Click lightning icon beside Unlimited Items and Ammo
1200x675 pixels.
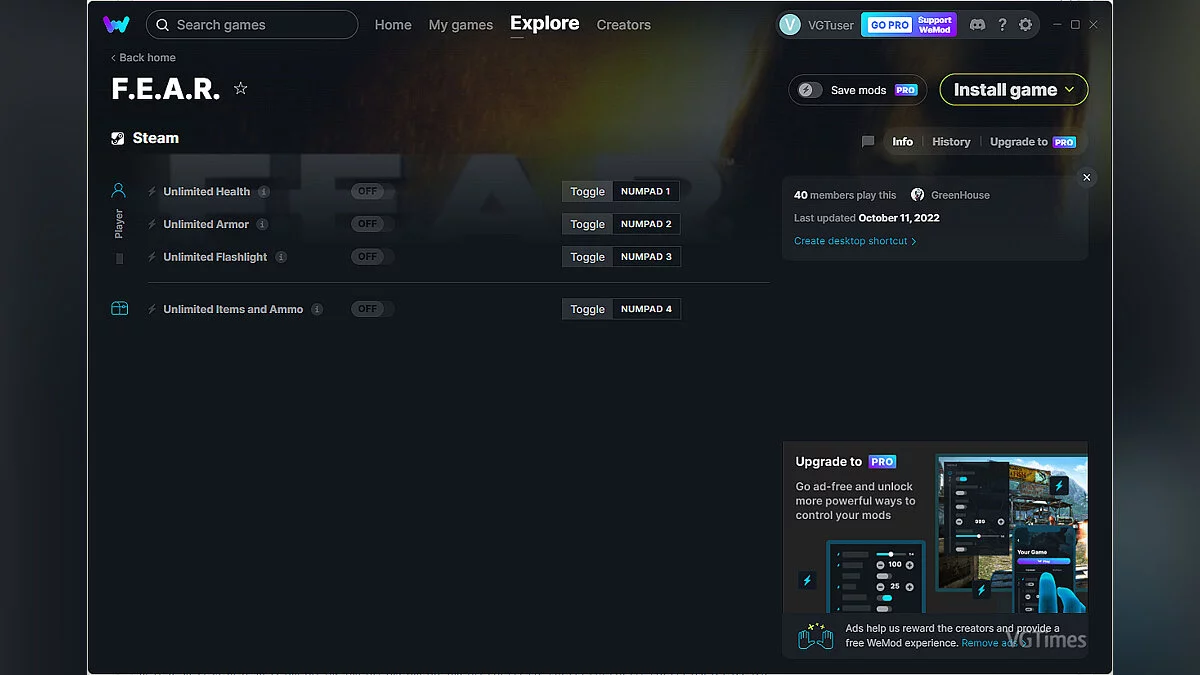(152, 309)
